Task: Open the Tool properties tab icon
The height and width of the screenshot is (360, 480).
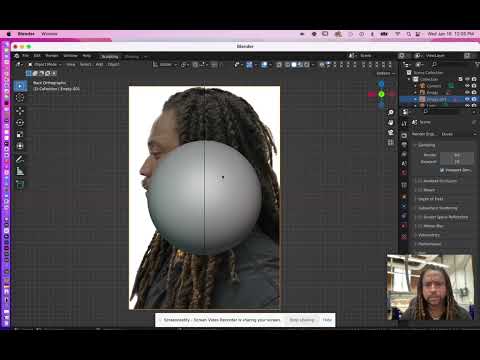Action: coord(404,123)
